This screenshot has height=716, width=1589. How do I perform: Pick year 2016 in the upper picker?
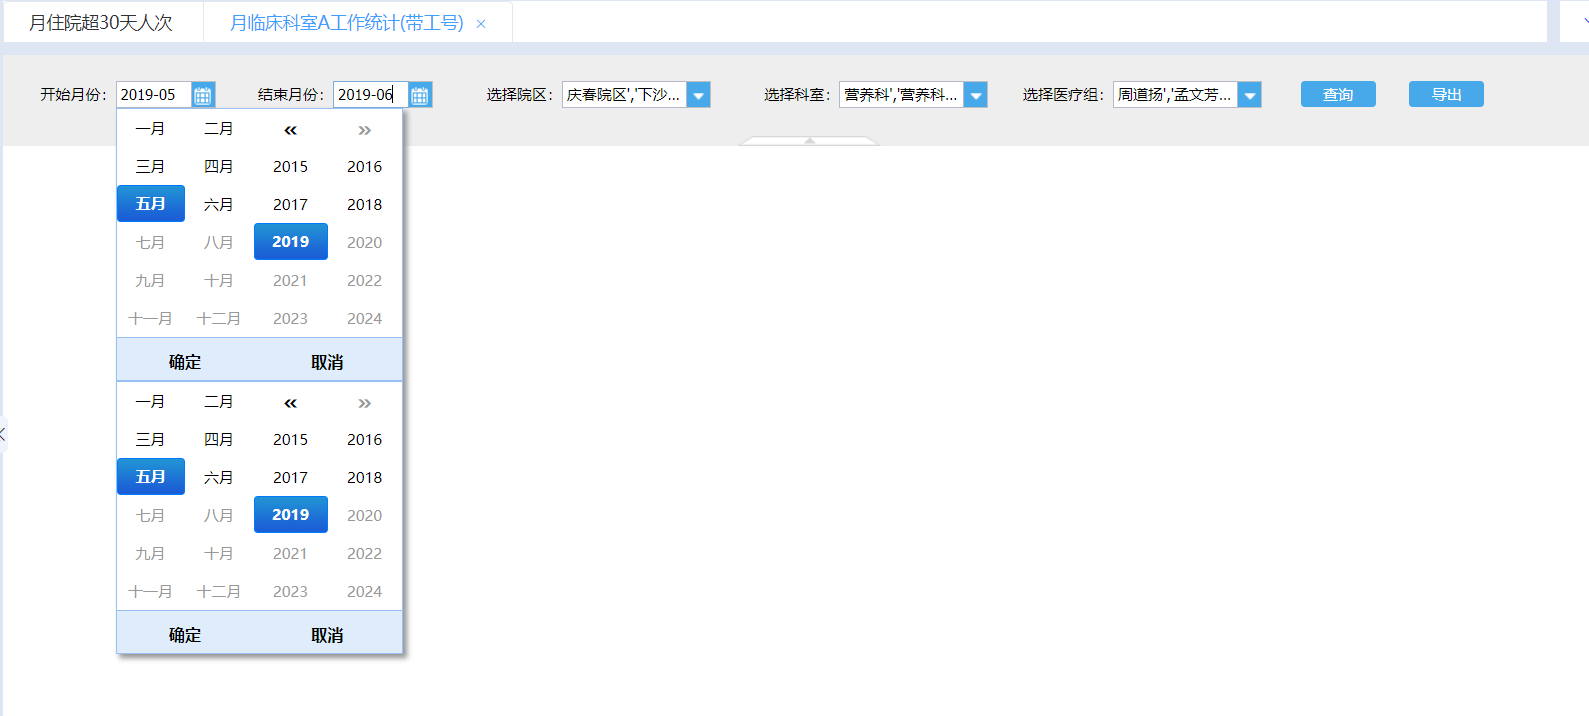coord(364,167)
